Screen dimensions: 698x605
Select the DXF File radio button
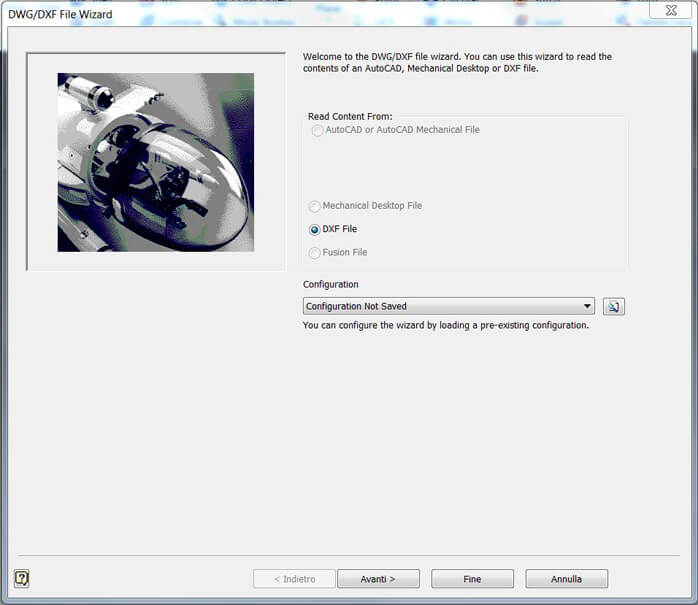(315, 230)
